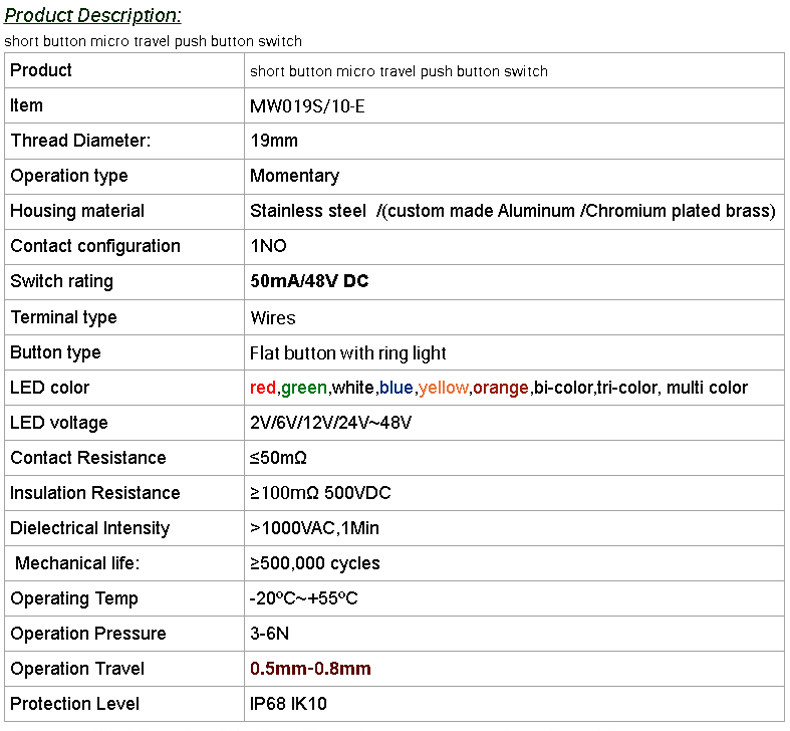Click the 1NO contact configuration value
The width and height of the screenshot is (790, 731).
click(x=268, y=246)
